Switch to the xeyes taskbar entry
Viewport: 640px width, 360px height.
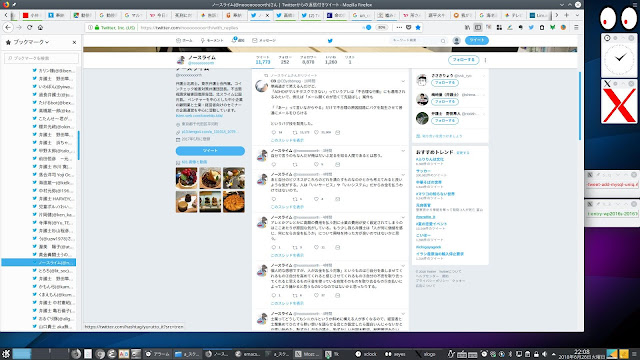pyautogui.click(x=395, y=354)
